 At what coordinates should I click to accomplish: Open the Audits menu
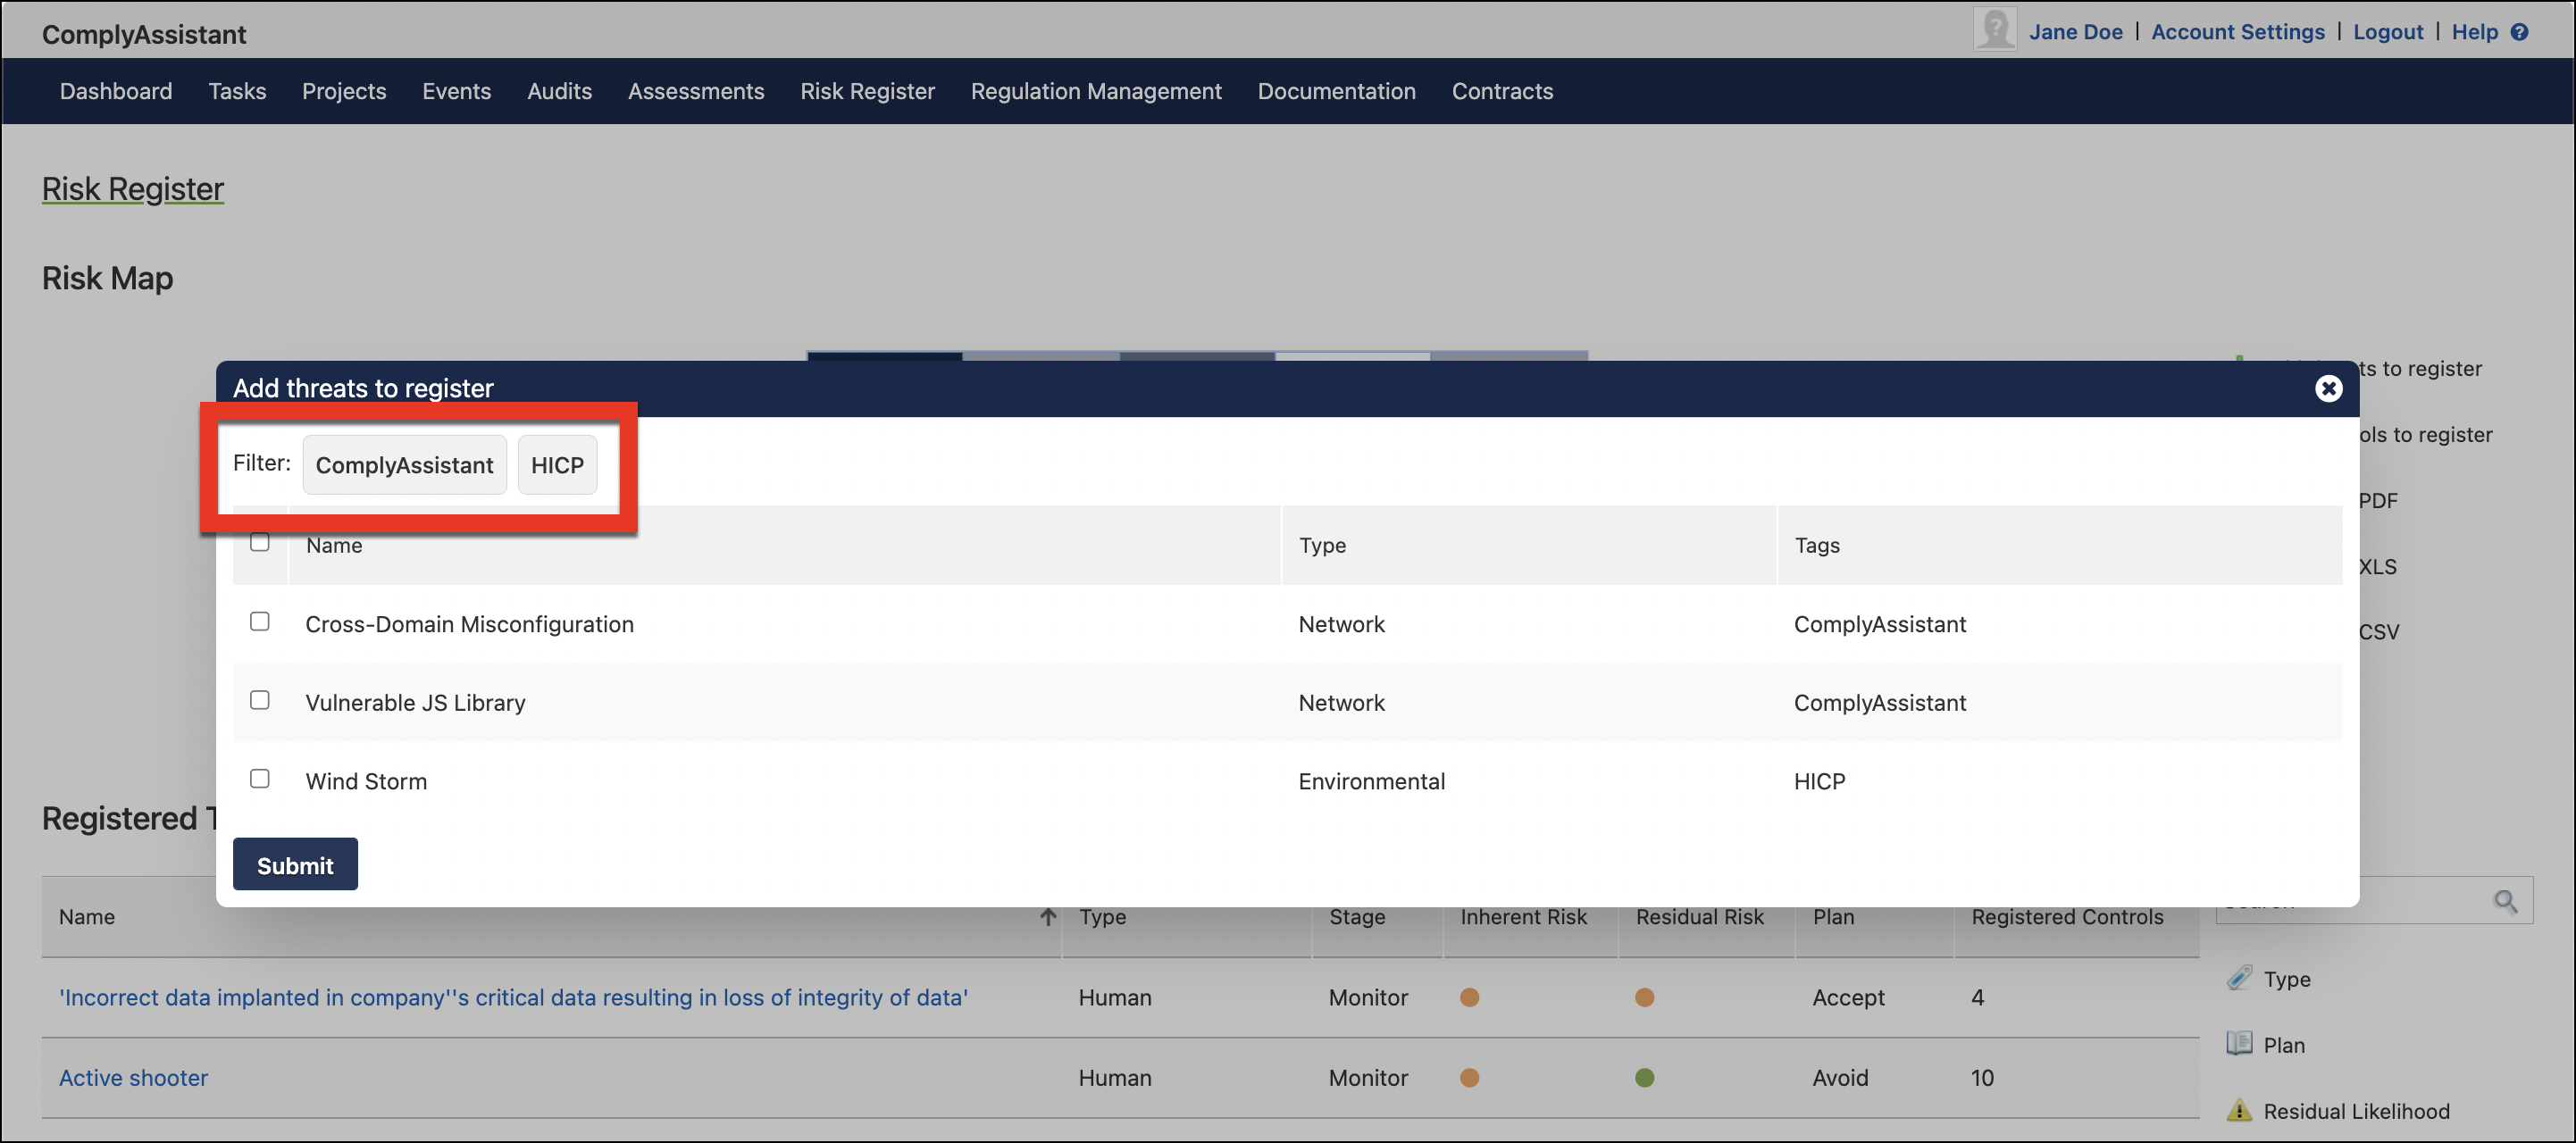tap(559, 91)
